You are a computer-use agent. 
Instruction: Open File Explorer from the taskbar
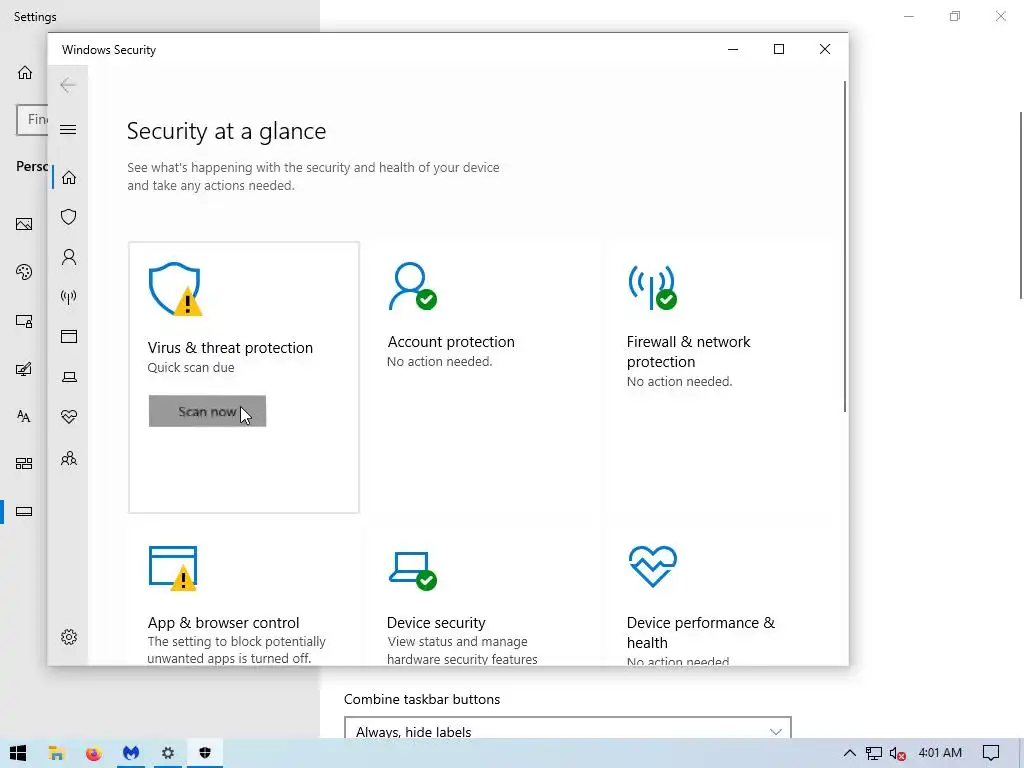(56, 753)
